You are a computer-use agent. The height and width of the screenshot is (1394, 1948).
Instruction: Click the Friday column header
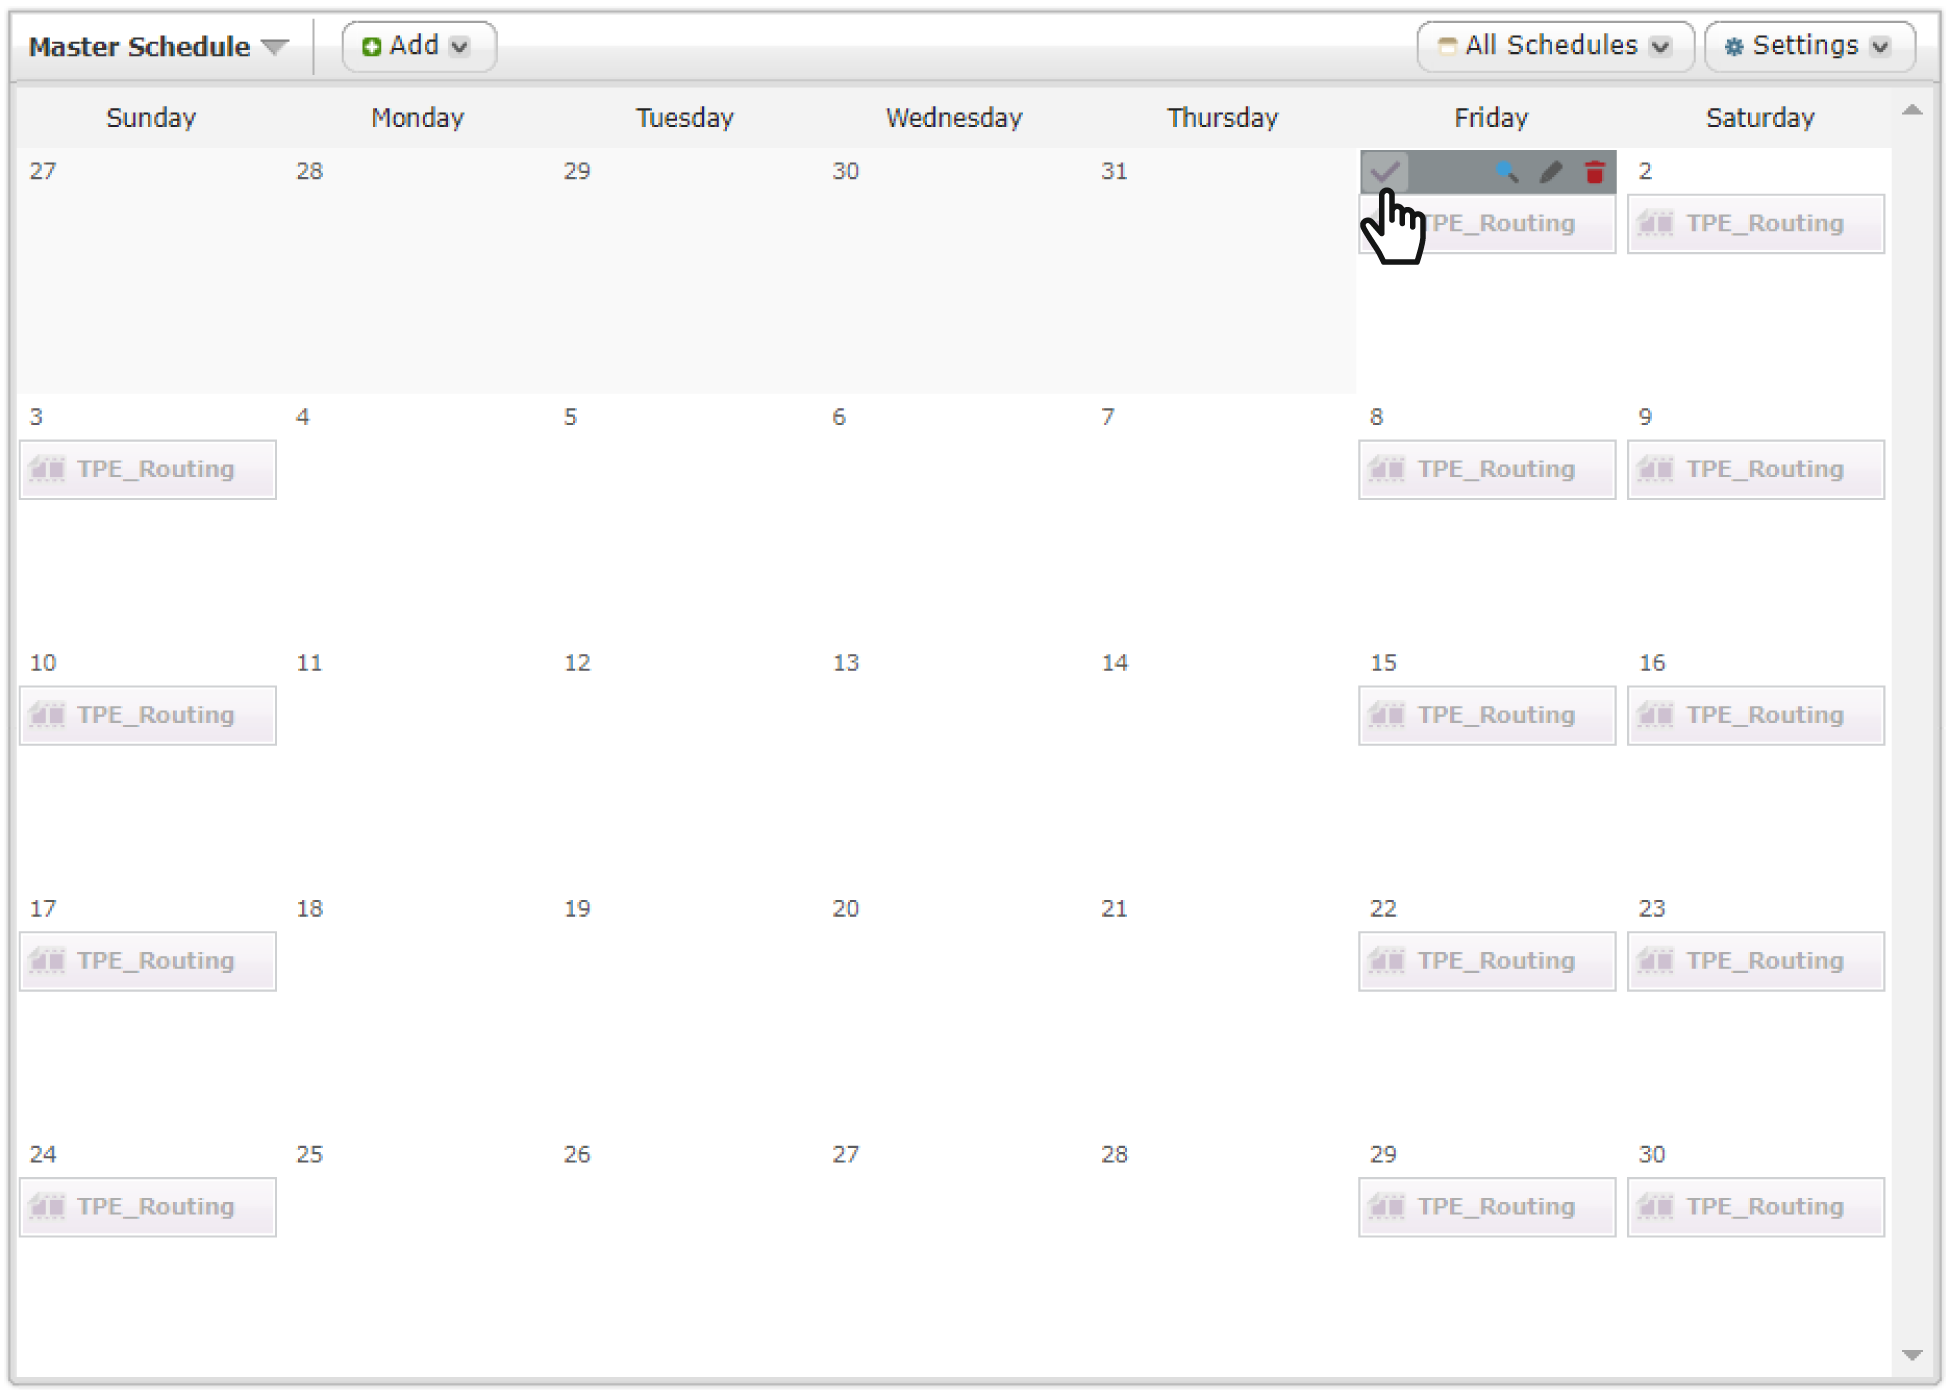tap(1491, 118)
